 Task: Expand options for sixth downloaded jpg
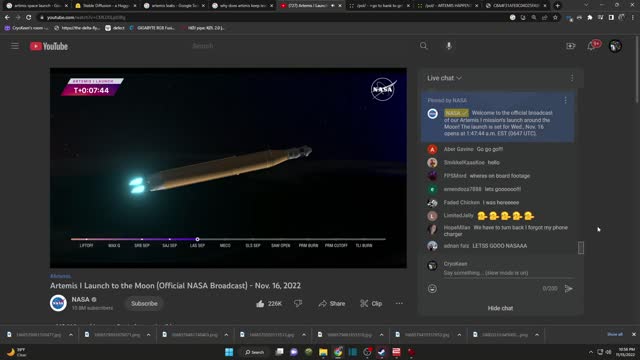pyautogui.click(x=459, y=335)
